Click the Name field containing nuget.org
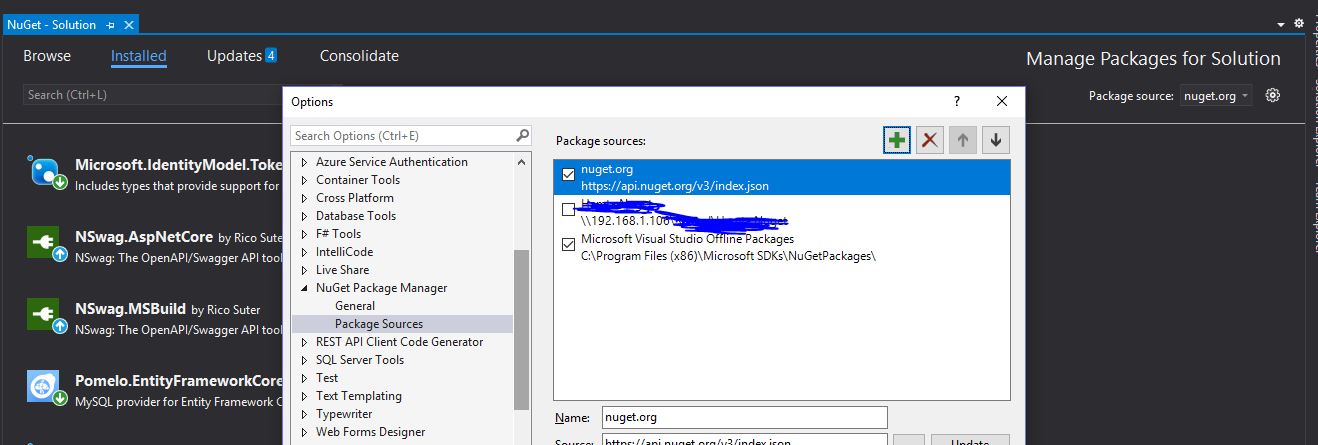The width and height of the screenshot is (1318, 445). (743, 417)
